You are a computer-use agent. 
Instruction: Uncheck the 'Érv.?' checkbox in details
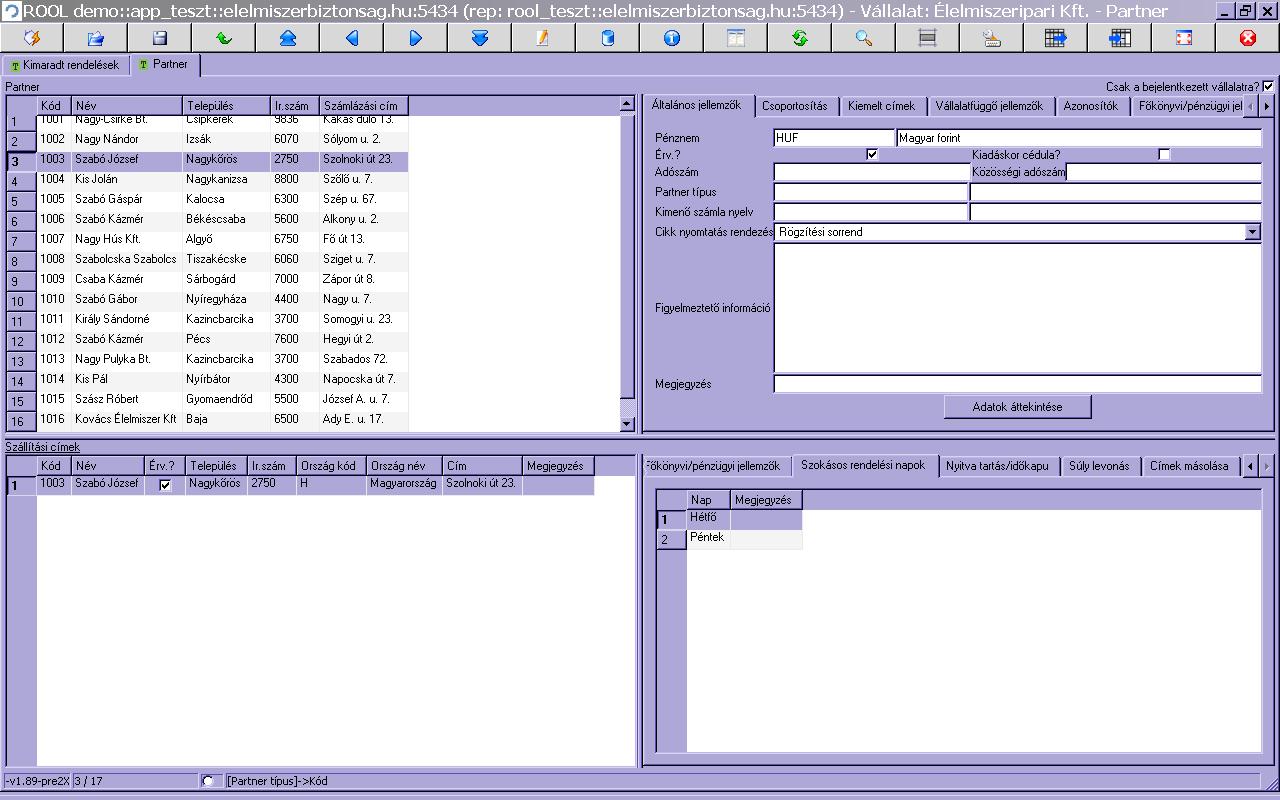pos(872,155)
